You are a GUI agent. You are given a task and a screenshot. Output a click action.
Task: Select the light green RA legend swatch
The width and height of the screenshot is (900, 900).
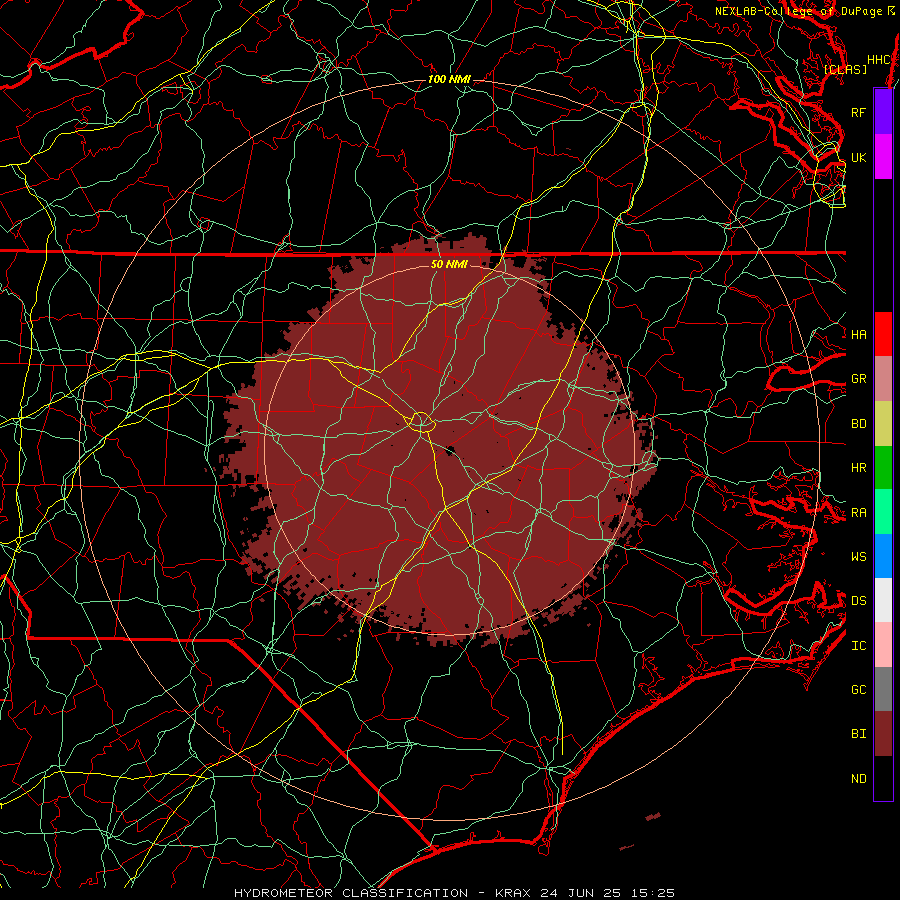[x=883, y=512]
